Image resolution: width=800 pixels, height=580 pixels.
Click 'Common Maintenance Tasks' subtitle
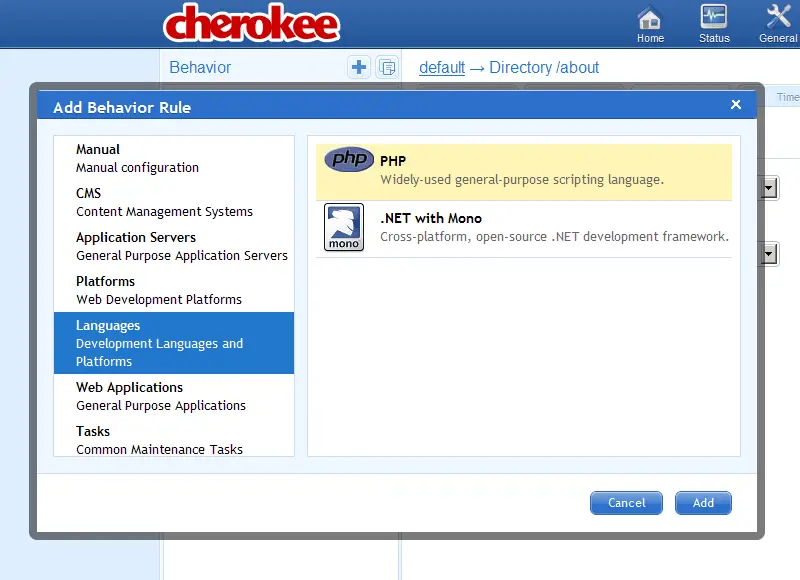pyautogui.click(x=159, y=449)
